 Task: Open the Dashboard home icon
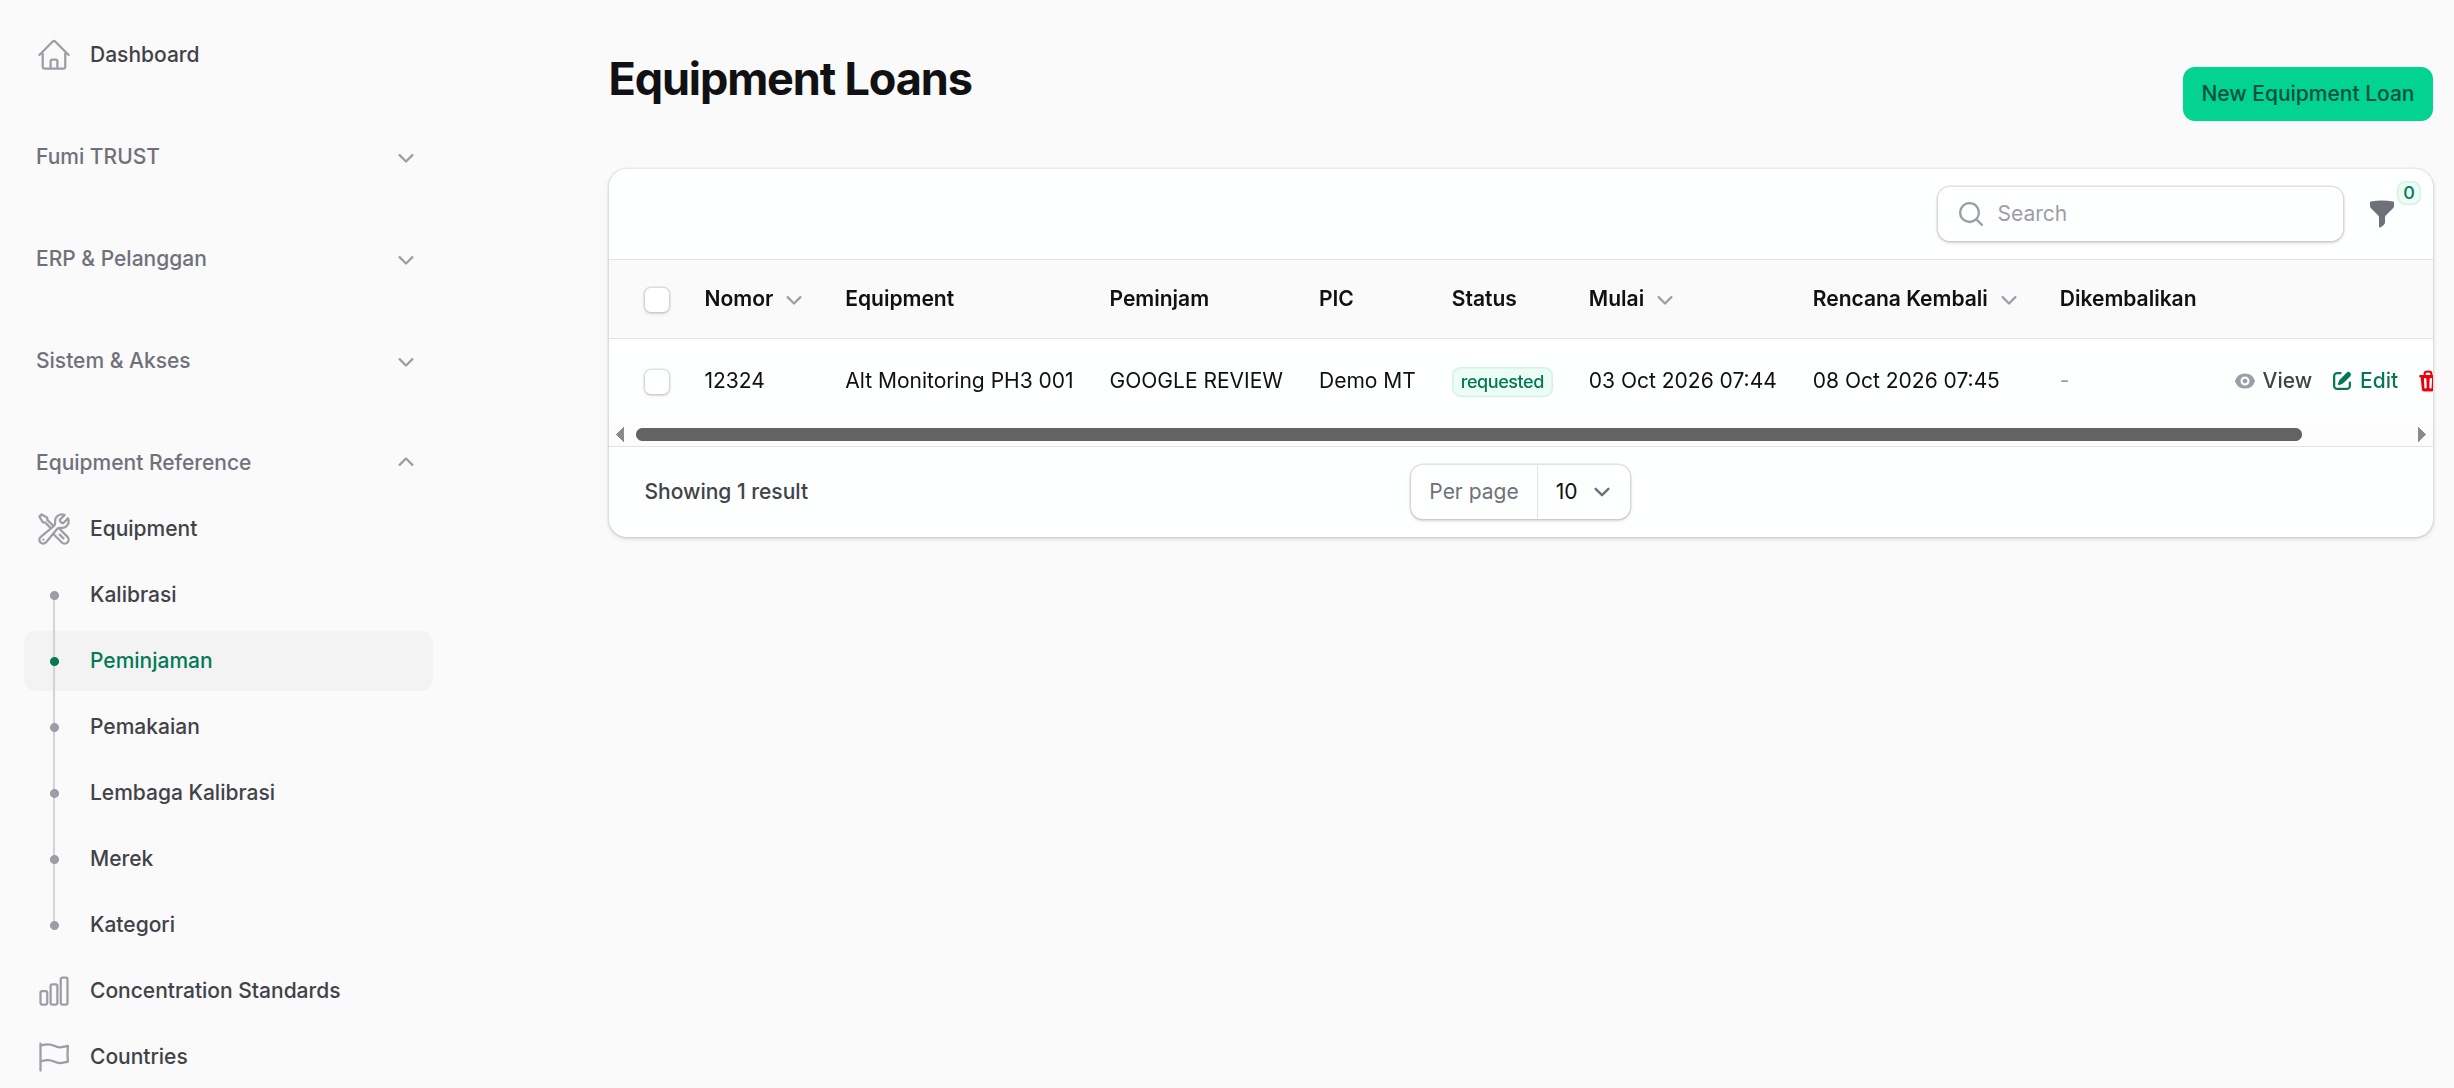[x=54, y=55]
